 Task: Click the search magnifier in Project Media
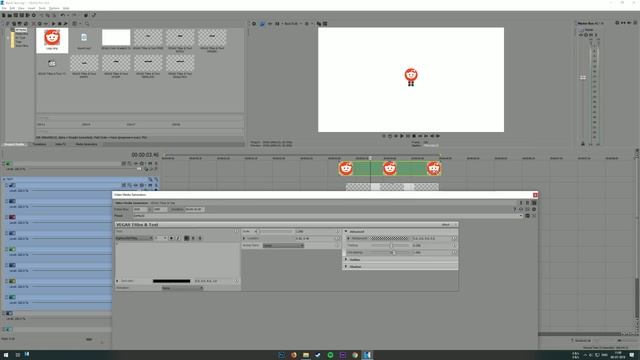point(87,24)
